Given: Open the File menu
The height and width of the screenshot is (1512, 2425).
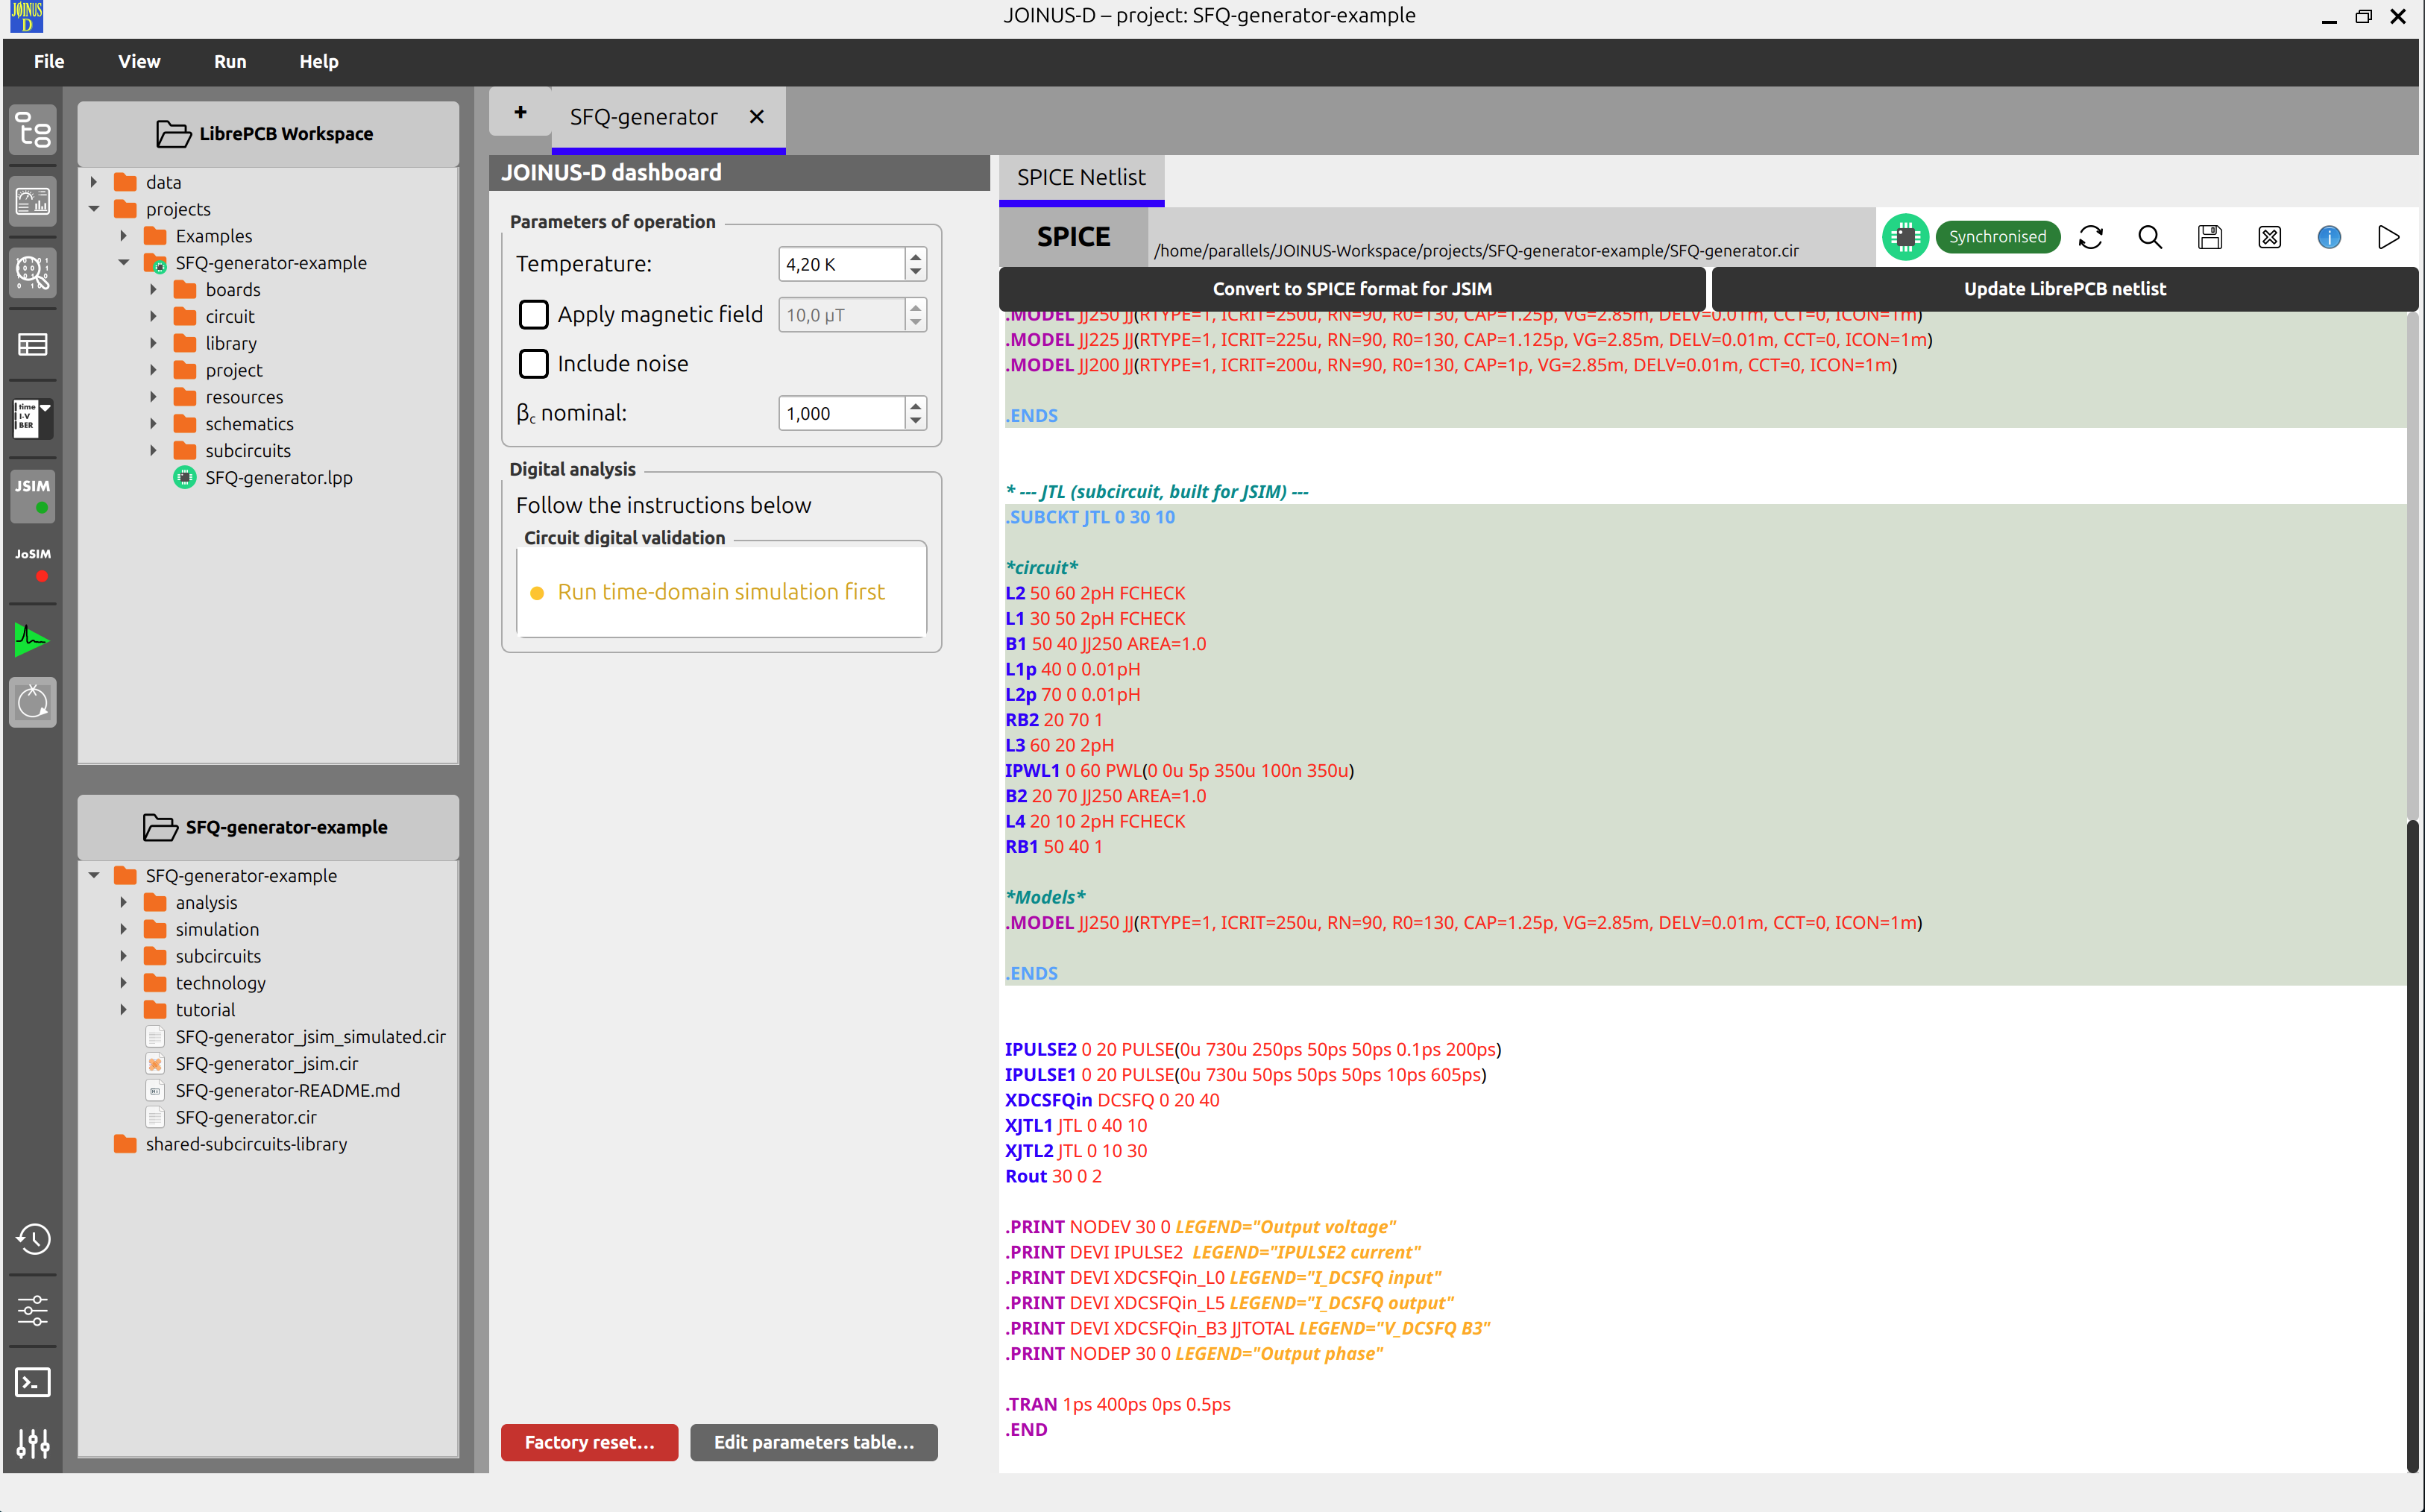Looking at the screenshot, I should pos(49,61).
